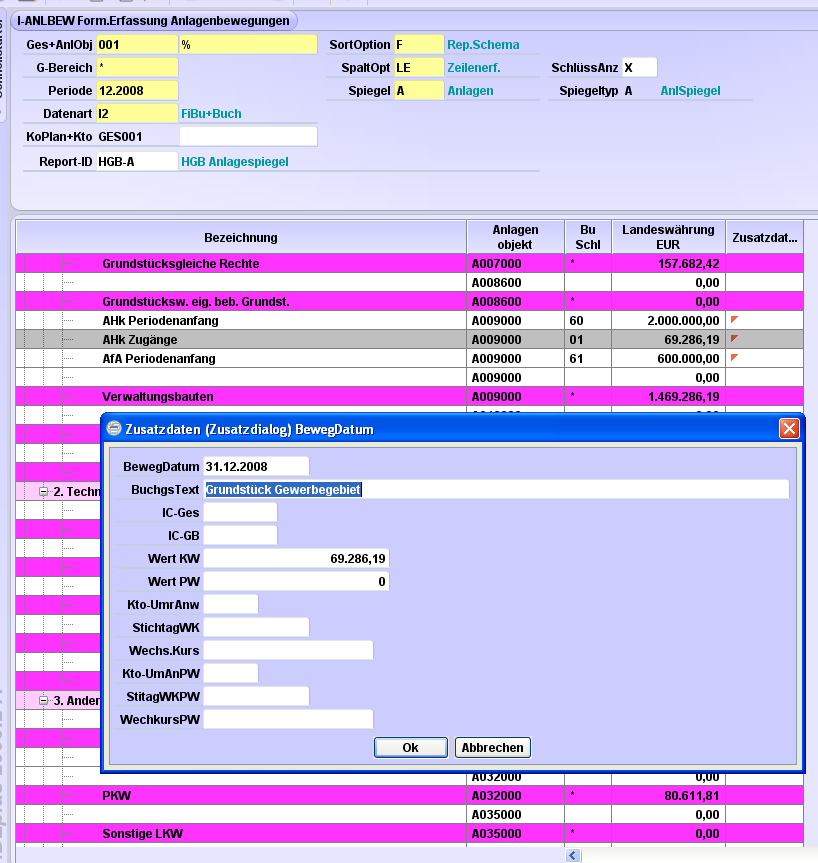Cancel the dialog with Abbrechen
818x863 pixels.
(x=493, y=747)
